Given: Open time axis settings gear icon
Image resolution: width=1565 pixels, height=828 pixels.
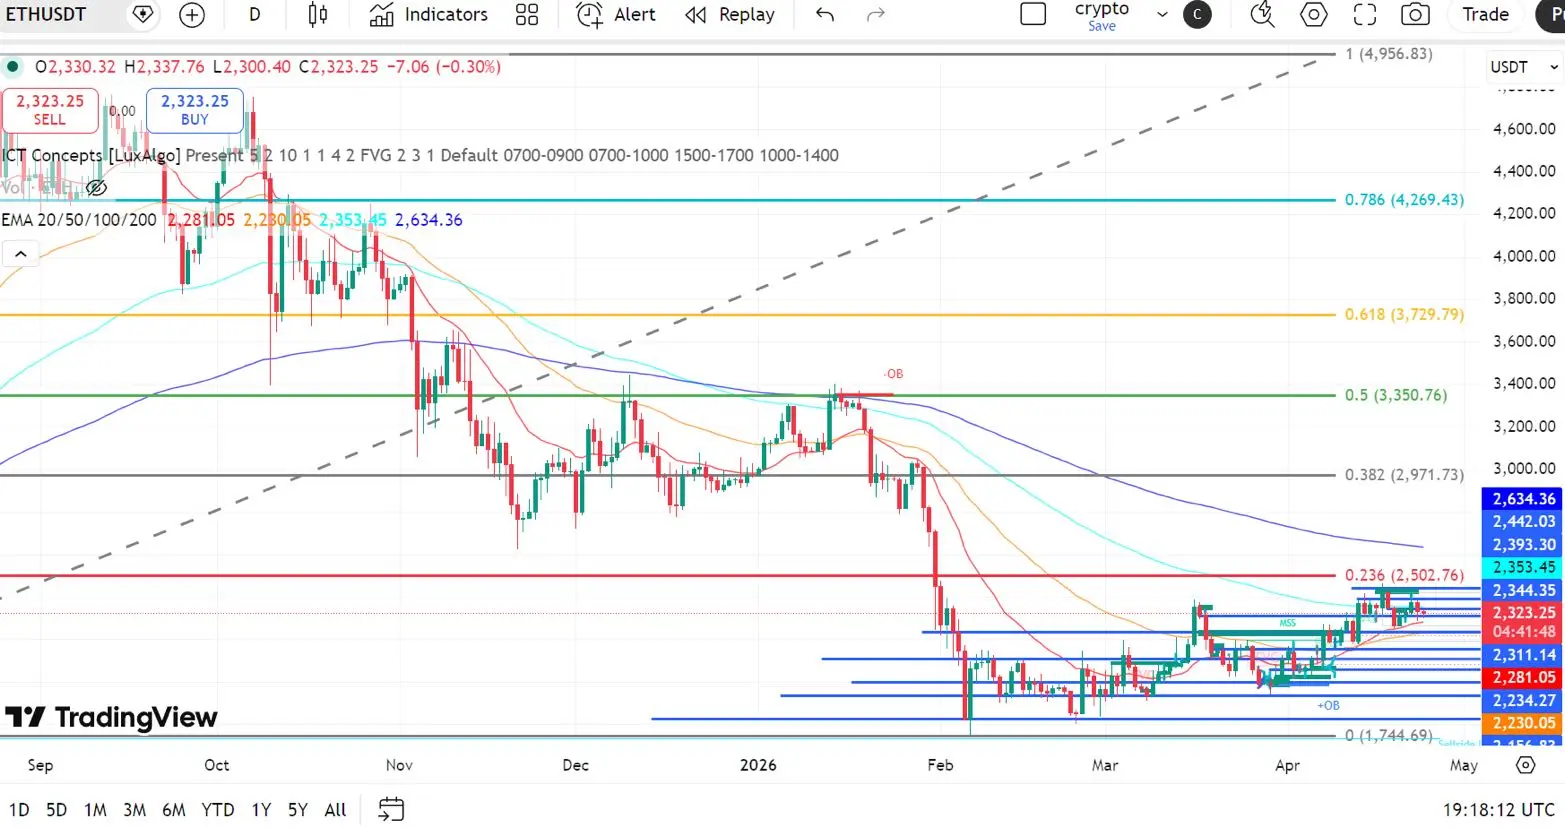Looking at the screenshot, I should [x=1525, y=765].
